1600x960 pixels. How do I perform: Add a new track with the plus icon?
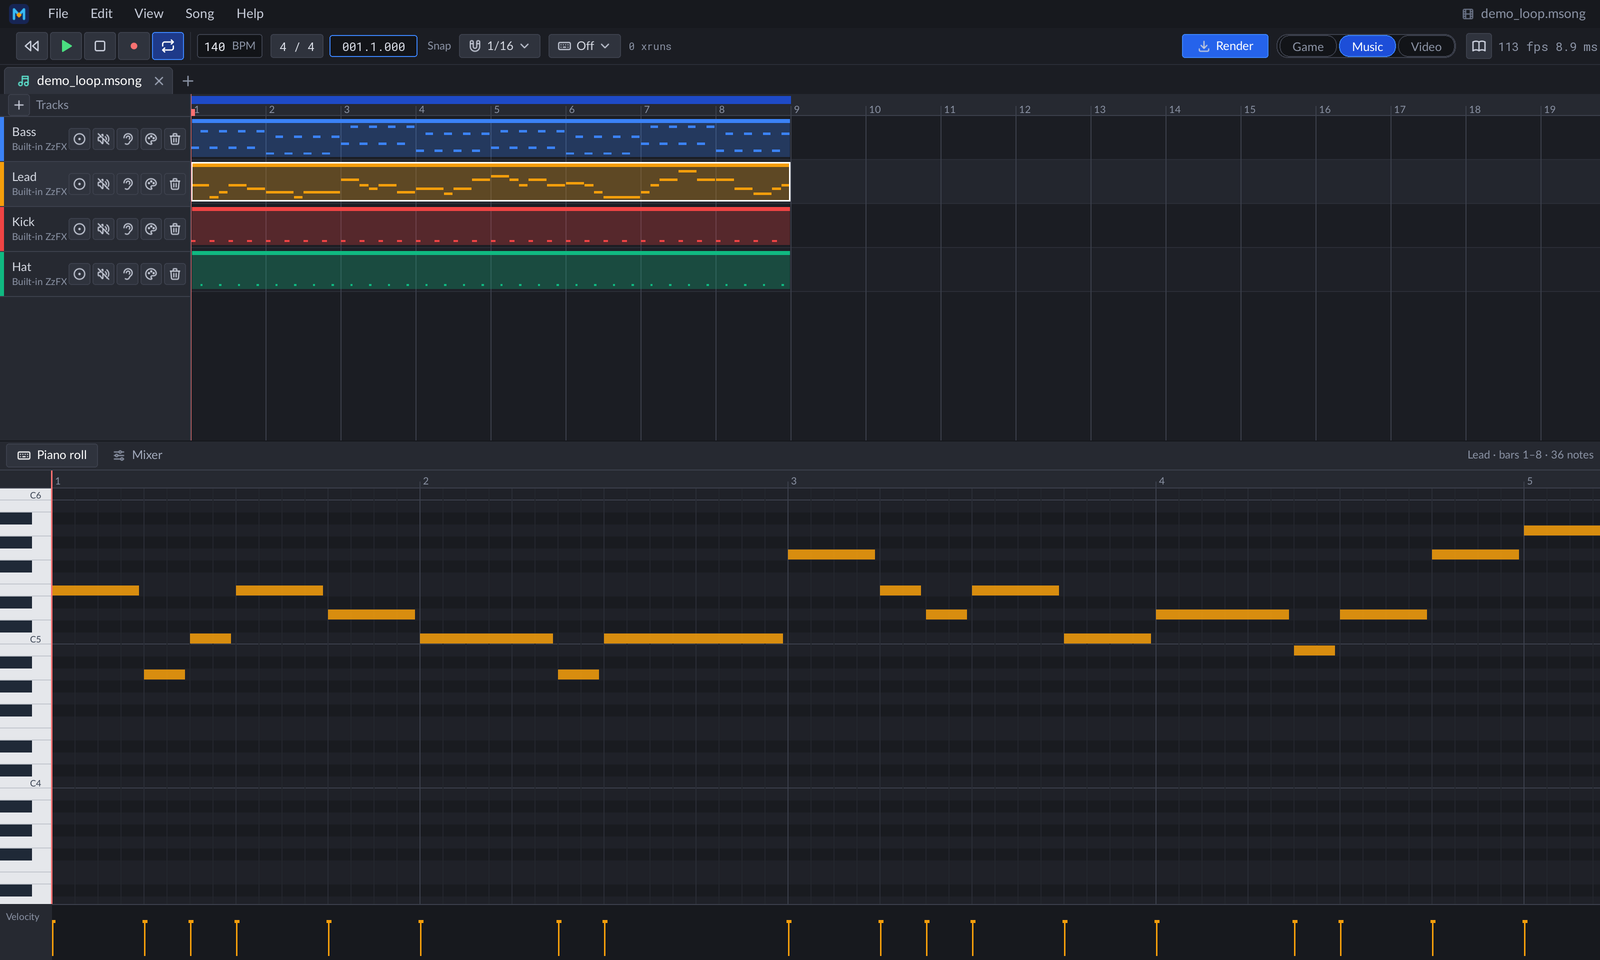pyautogui.click(x=19, y=105)
